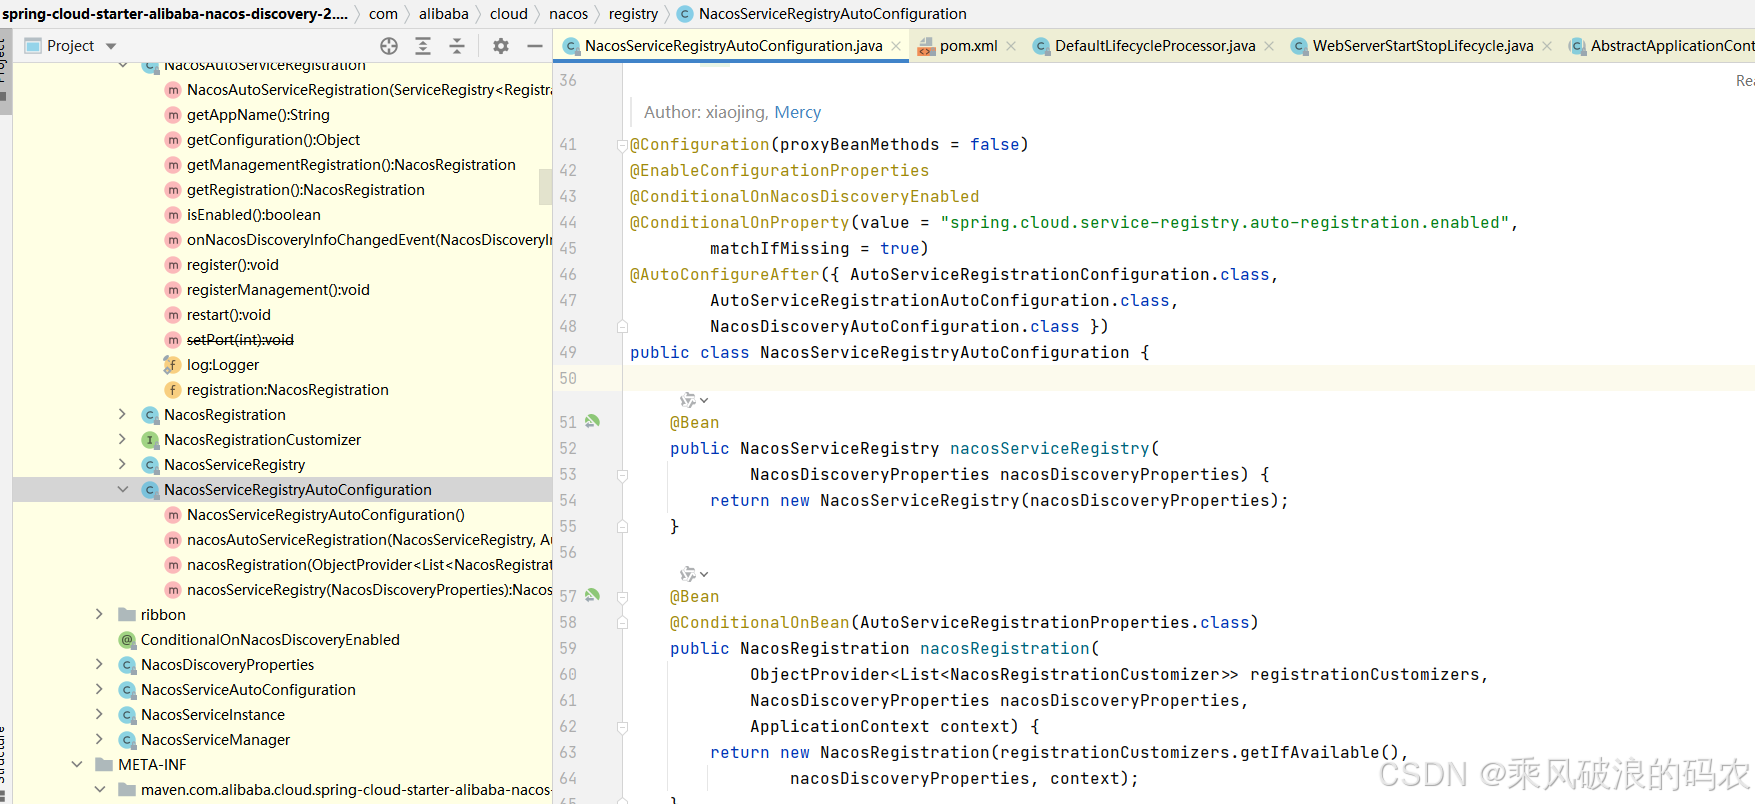Open the Project view dropdown
The height and width of the screenshot is (804, 1755).
pyautogui.click(x=111, y=46)
